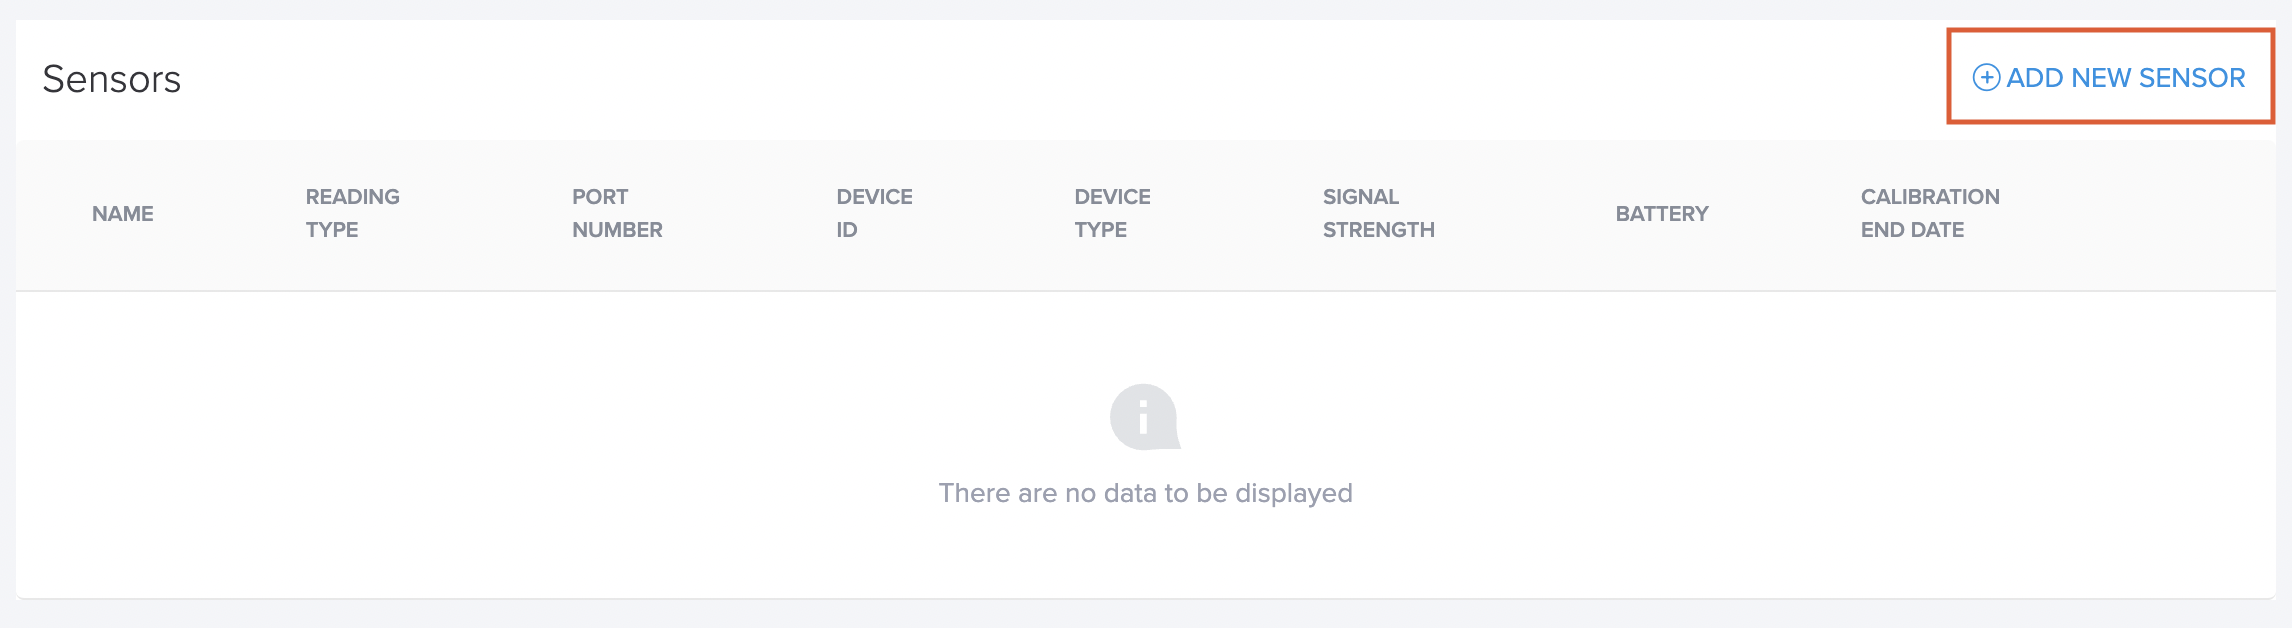The width and height of the screenshot is (2292, 628).
Task: Sort by the CALIBRATION END DATE column header
Action: [x=1930, y=213]
